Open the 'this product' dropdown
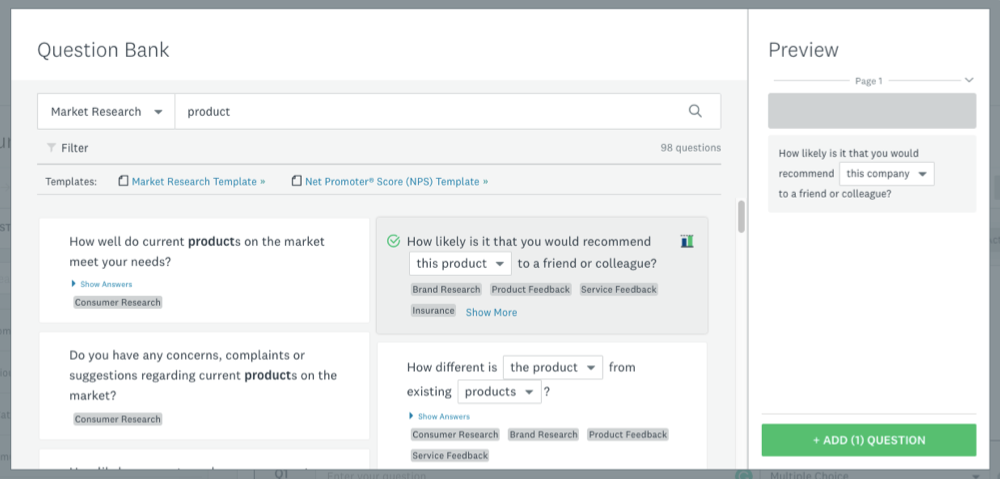1000x479 pixels. [460, 264]
